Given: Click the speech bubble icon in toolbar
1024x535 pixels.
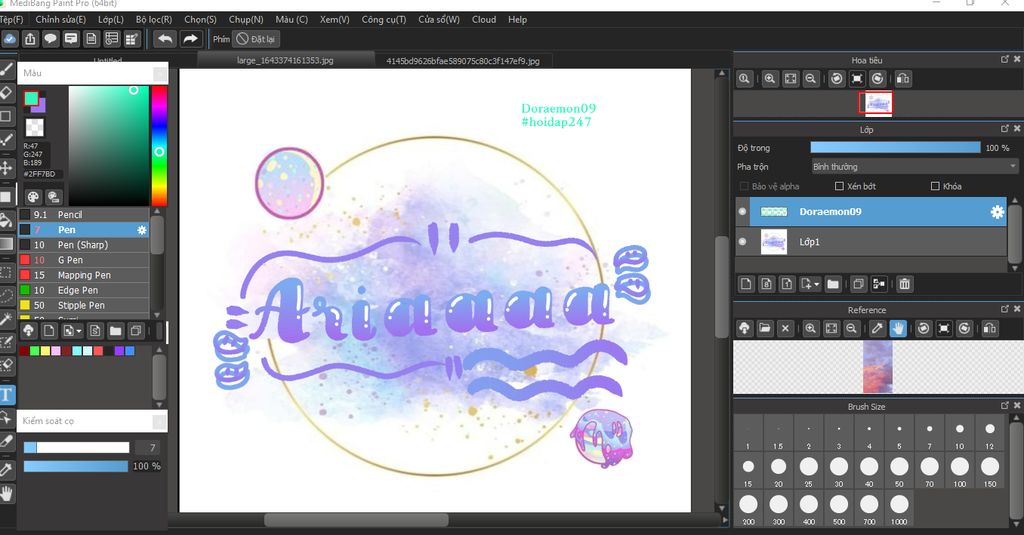Looking at the screenshot, I should click(50, 39).
